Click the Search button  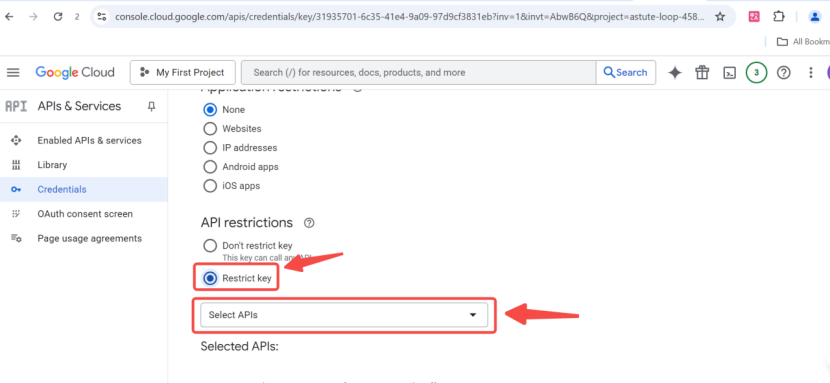pos(626,72)
